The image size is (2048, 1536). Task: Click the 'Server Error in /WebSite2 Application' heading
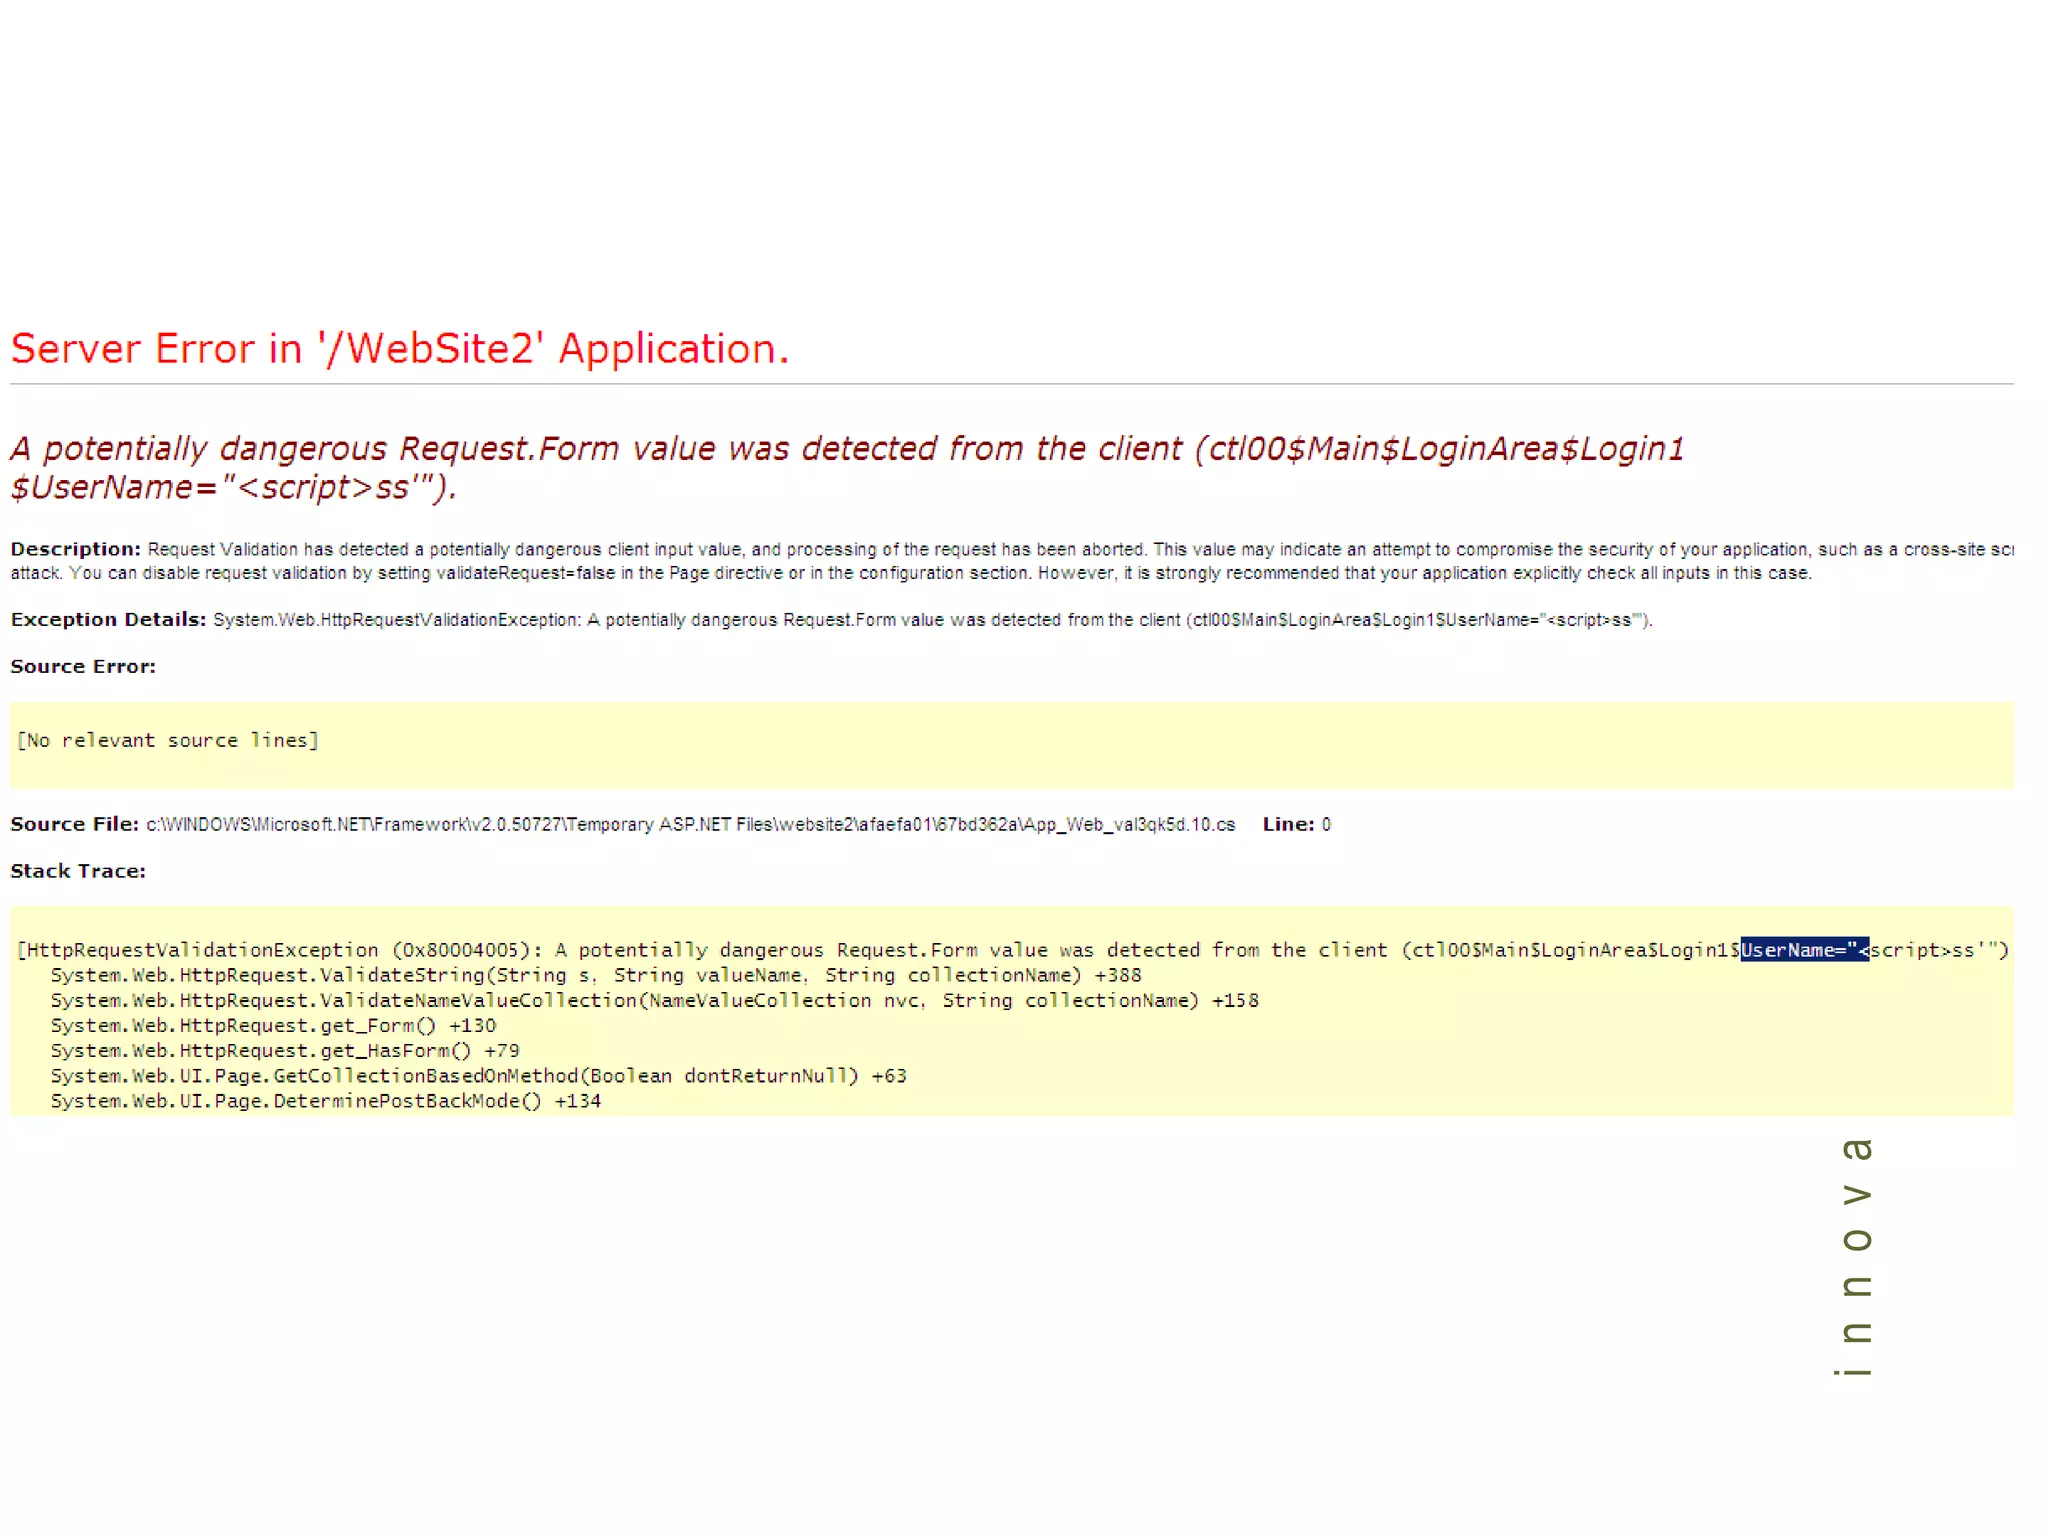click(400, 349)
